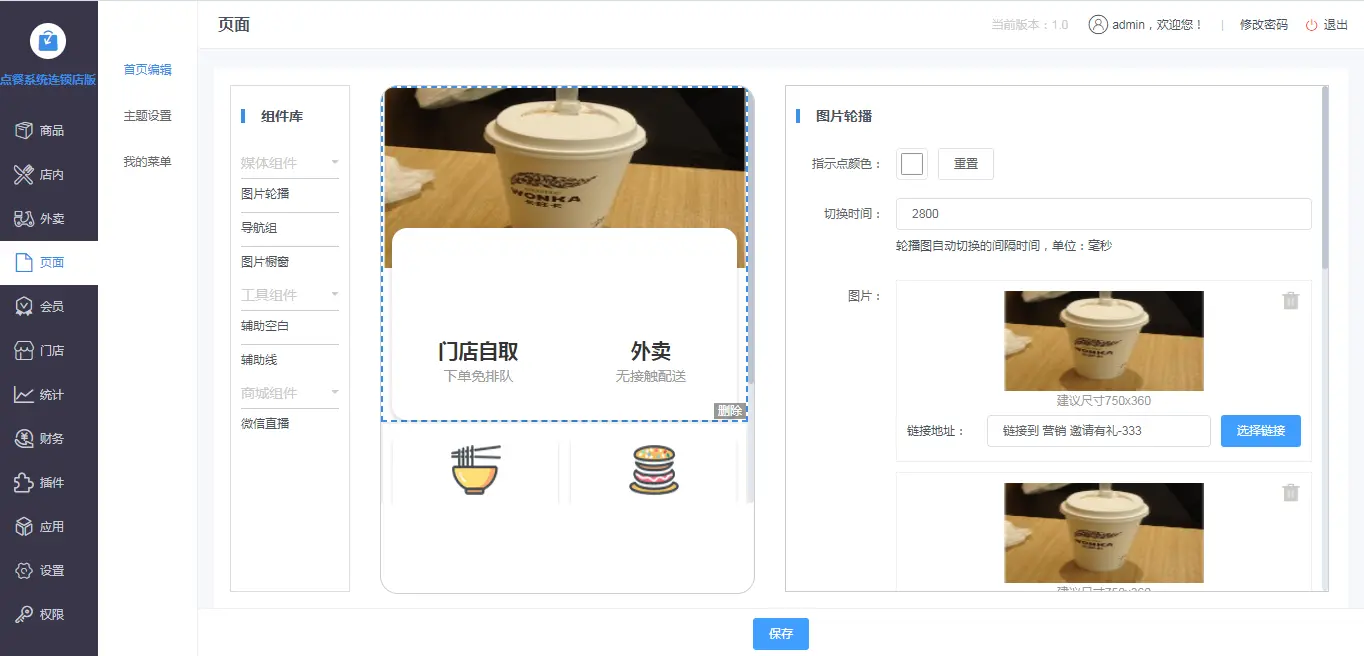Screen dimensions: 1364x656
Task: Click the 店内 dine-in fork-knife icon
Action: pos(24,175)
